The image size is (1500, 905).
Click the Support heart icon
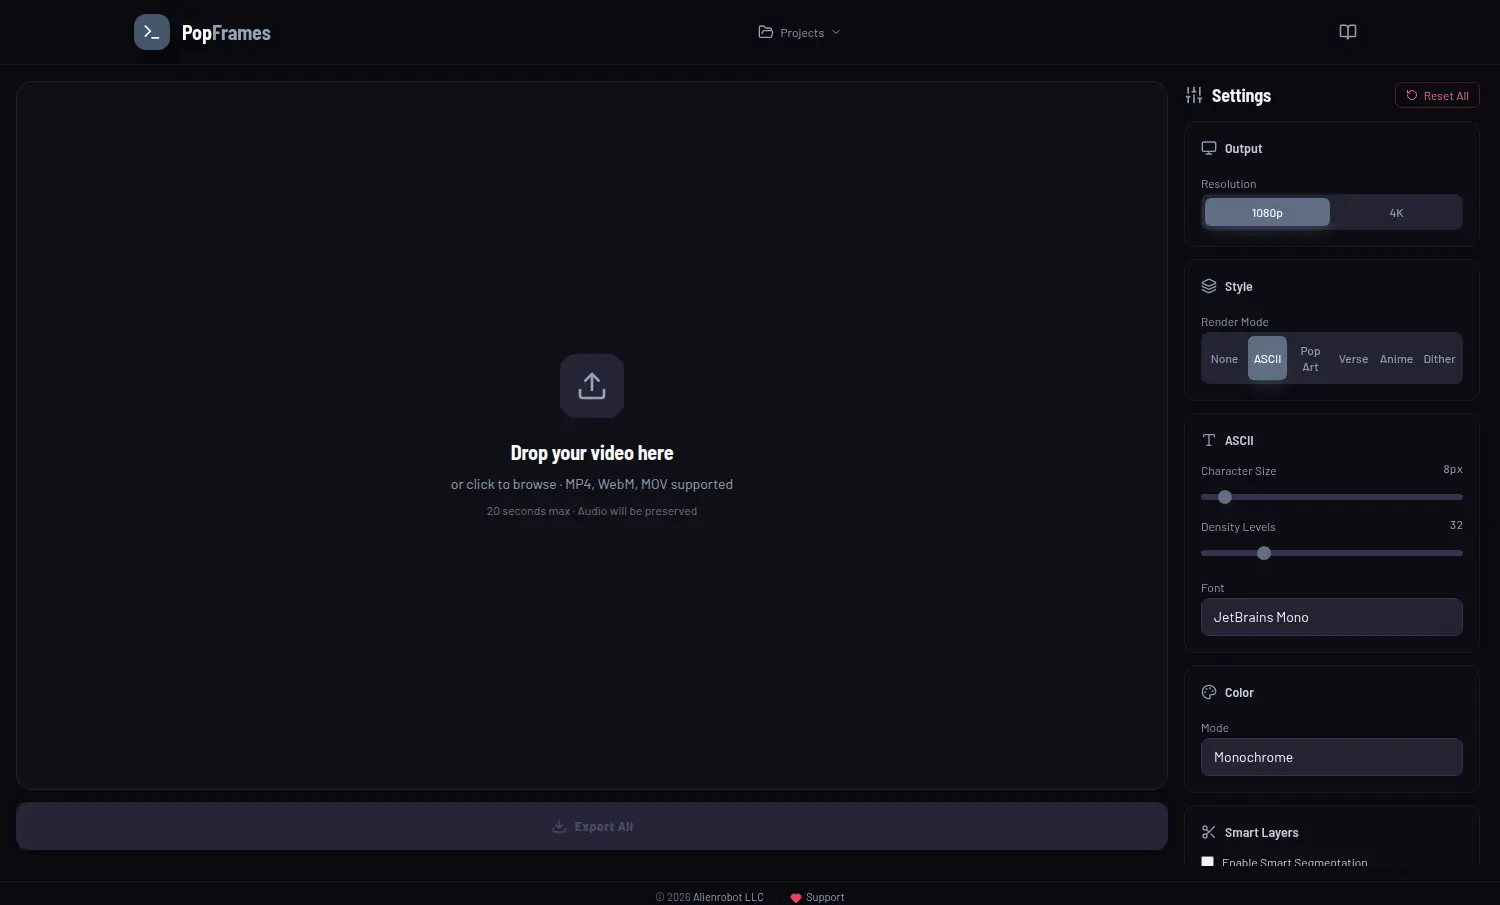796,898
